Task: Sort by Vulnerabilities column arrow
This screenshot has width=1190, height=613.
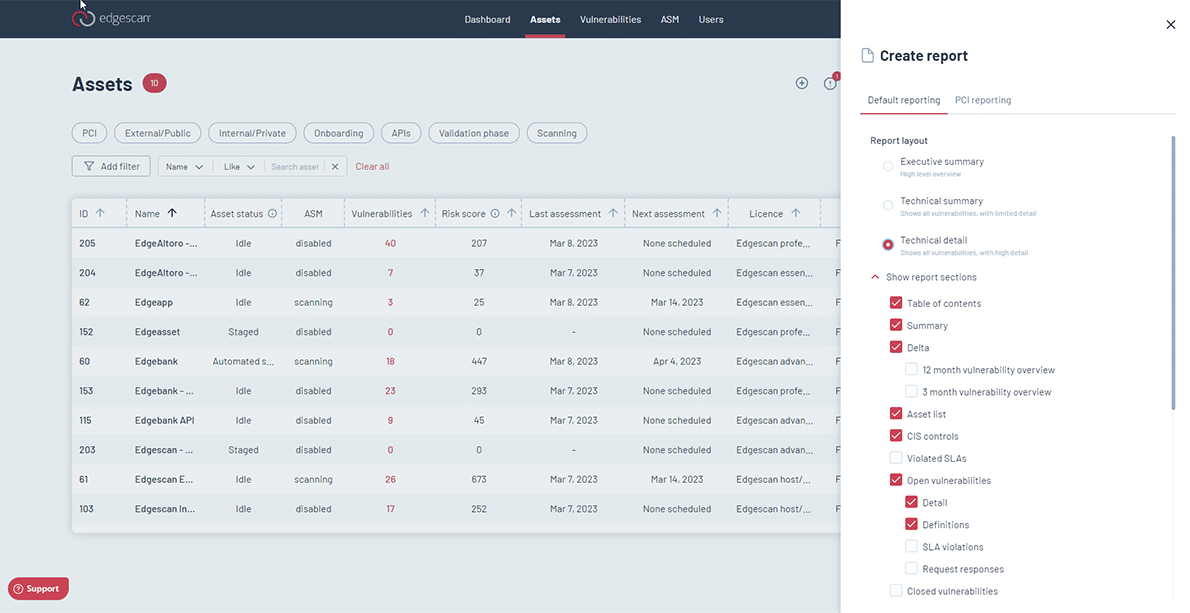Action: point(425,213)
